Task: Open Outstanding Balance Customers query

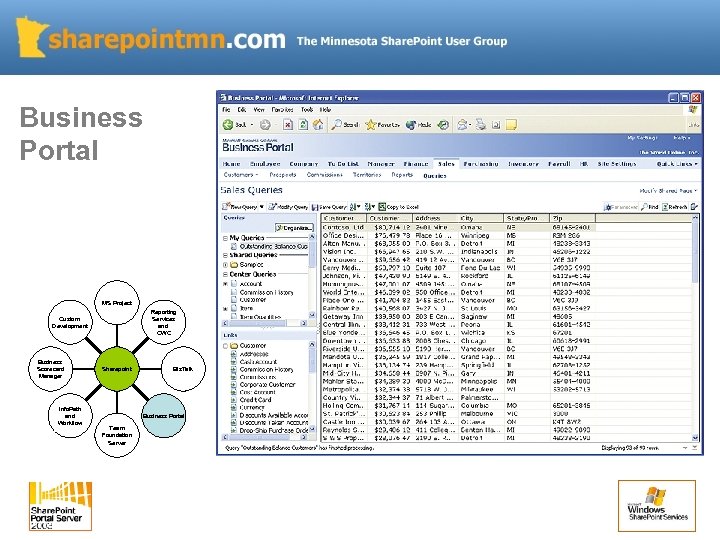Action: 273,247
